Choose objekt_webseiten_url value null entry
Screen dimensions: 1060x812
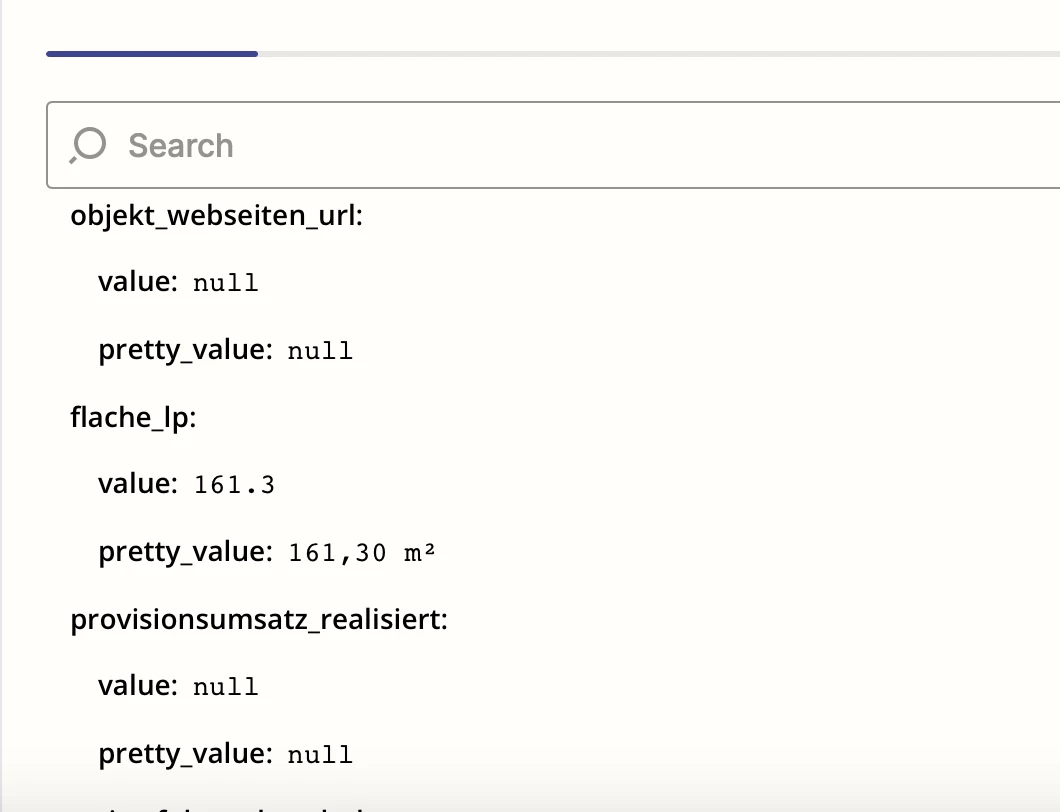click(178, 282)
